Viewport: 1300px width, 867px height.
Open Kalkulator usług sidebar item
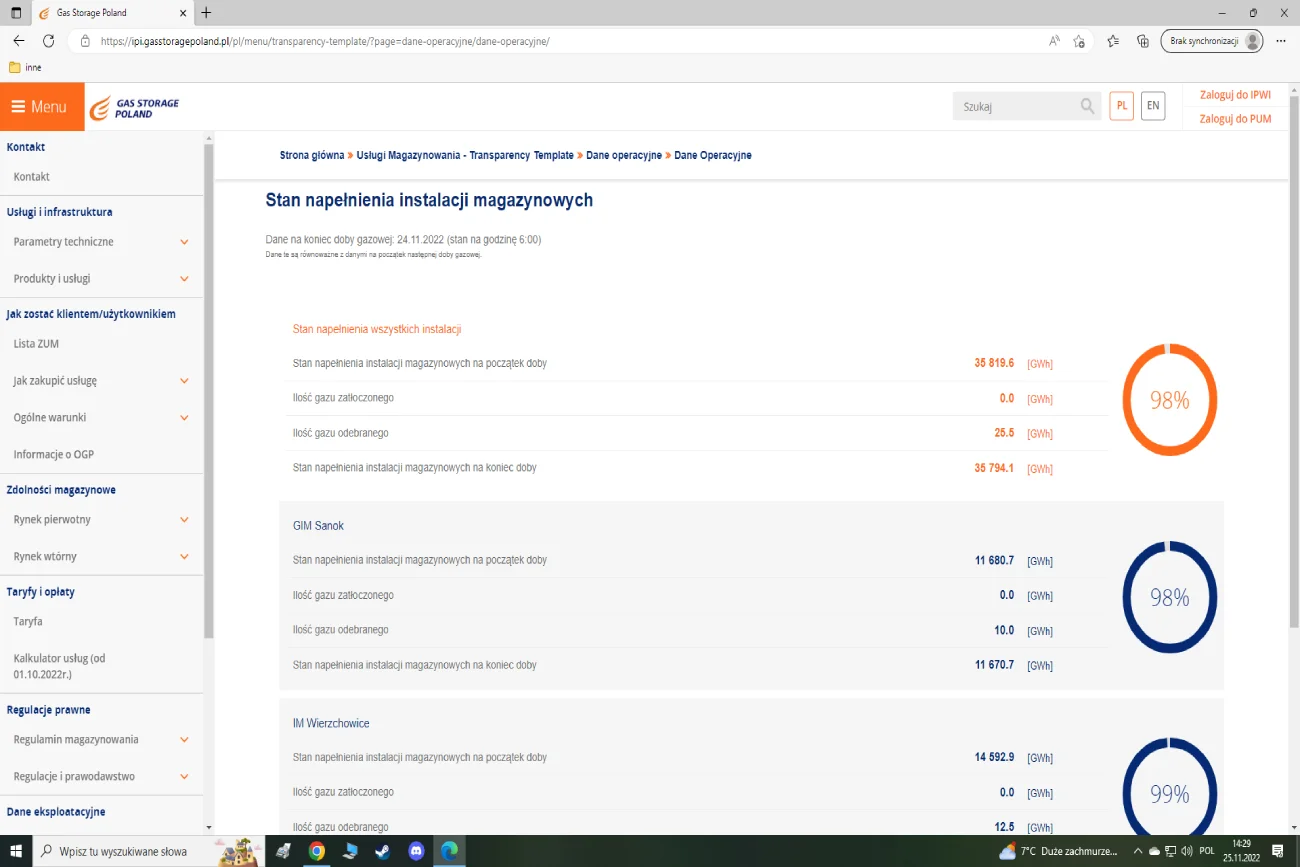tap(60, 666)
